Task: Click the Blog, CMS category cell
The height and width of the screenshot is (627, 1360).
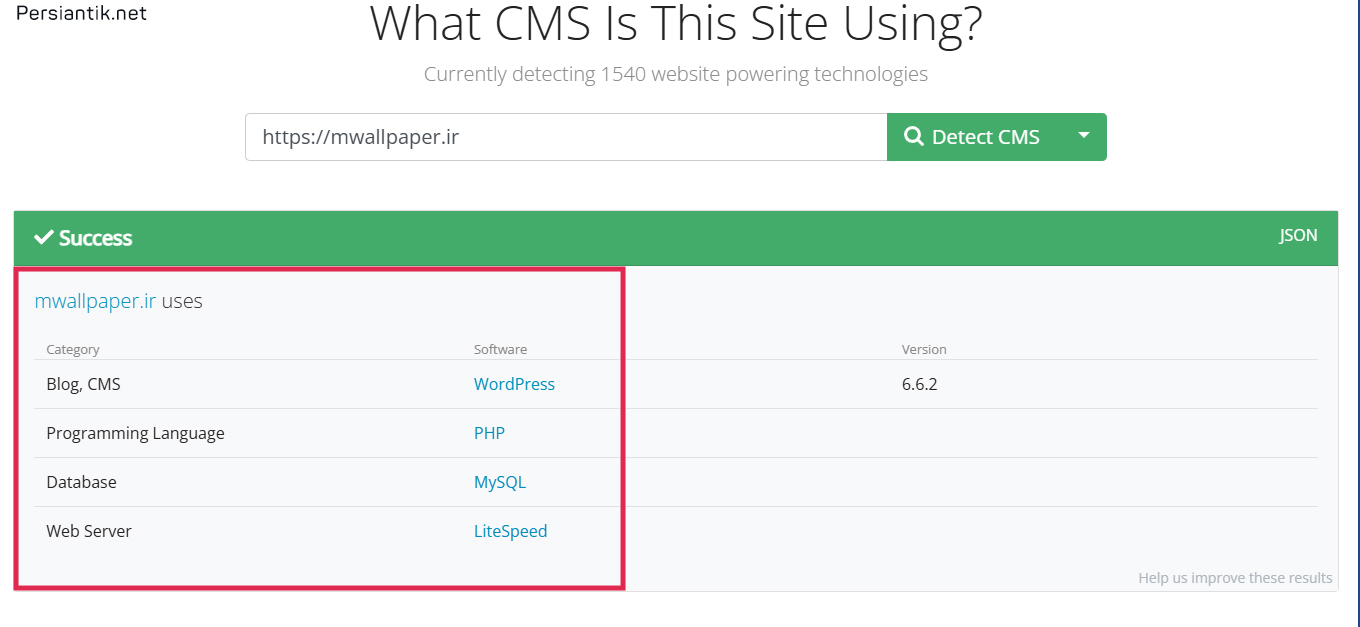Action: pos(83,384)
